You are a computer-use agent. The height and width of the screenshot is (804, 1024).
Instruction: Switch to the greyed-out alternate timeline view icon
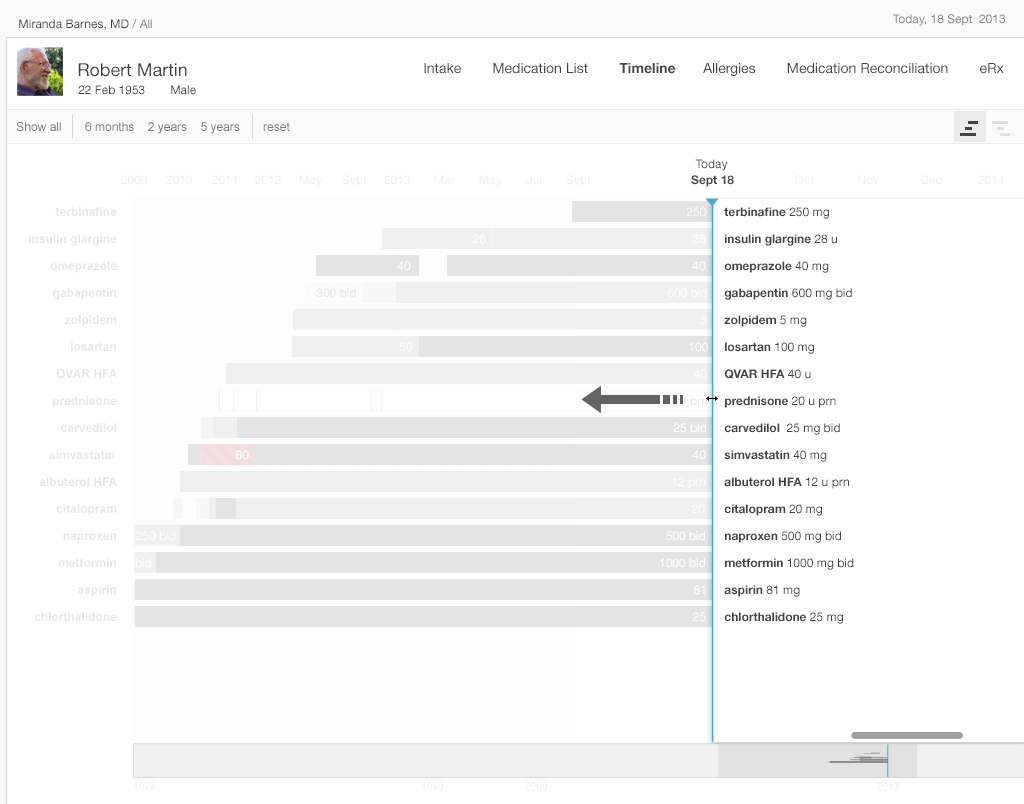pyautogui.click(x=1001, y=127)
